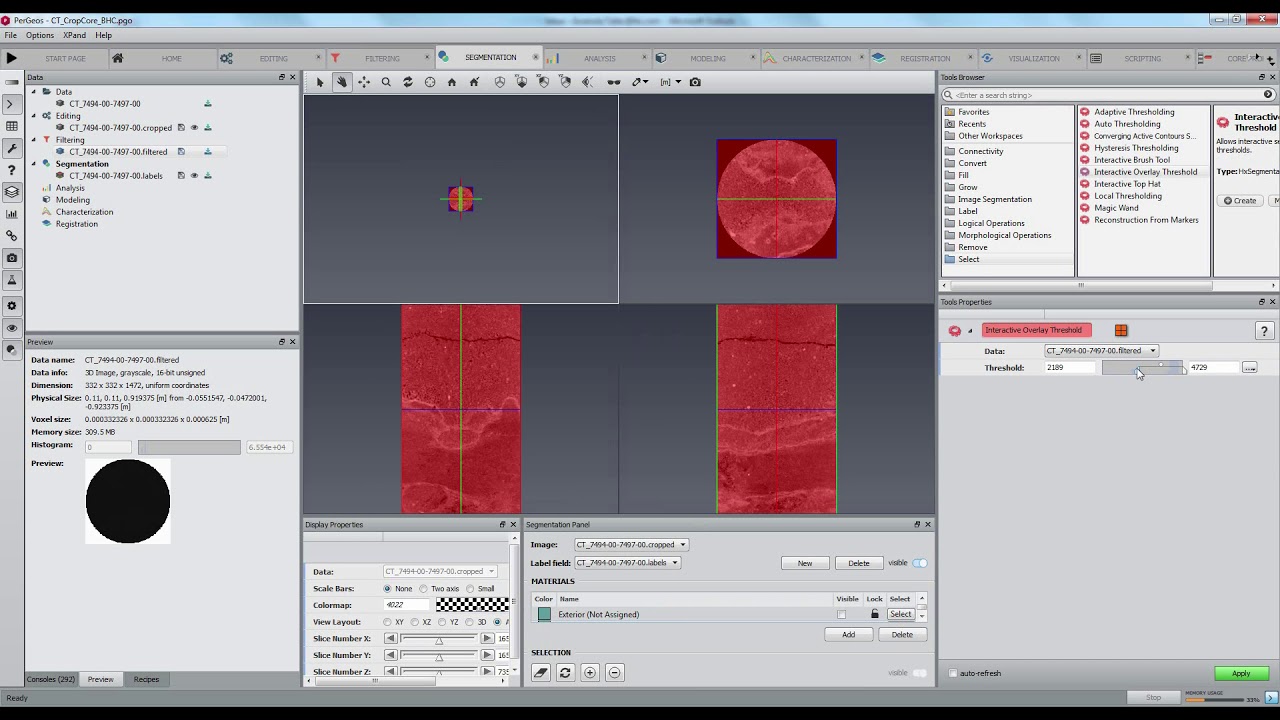The image size is (1280, 720).
Task: Toggle visibility eye of .labels dataset
Action: click(194, 176)
